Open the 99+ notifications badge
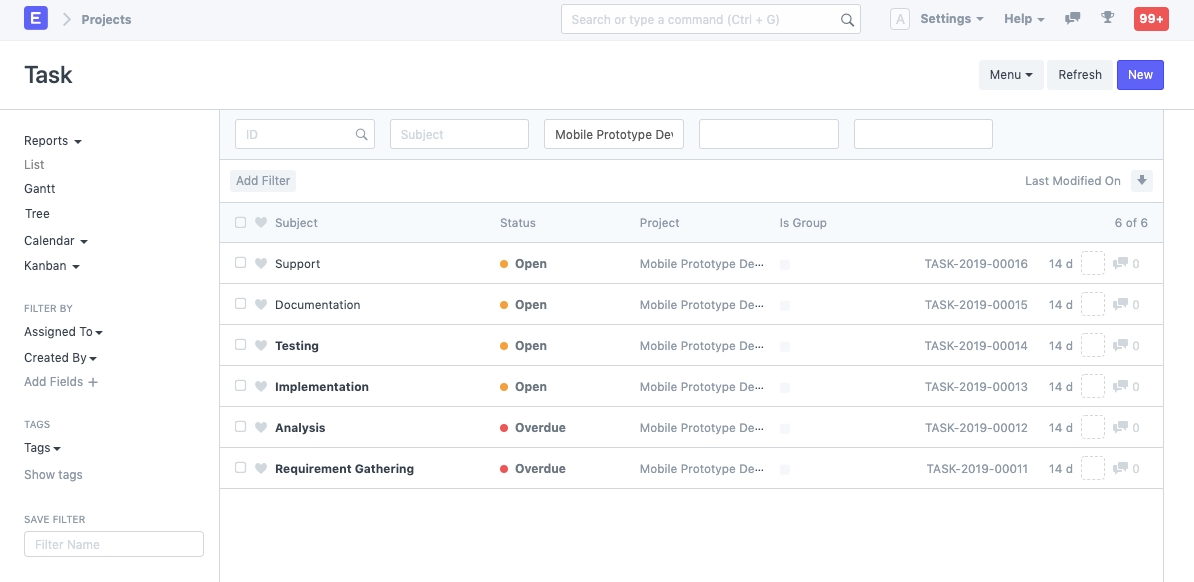Image resolution: width=1194 pixels, height=582 pixels. (x=1150, y=19)
